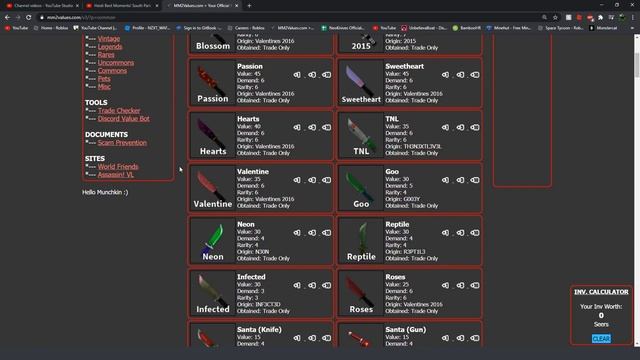Open the Misc category link
The image size is (640, 360).
(104, 87)
